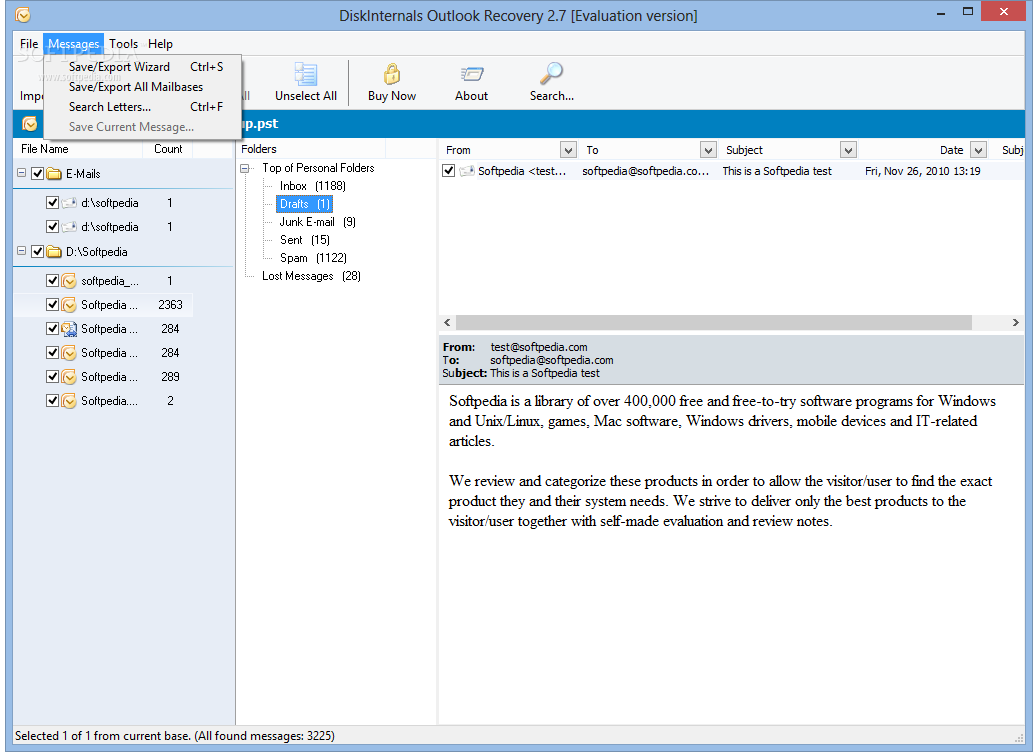Open the From column filter dropdown
Screen dimensions: 1033x752
click(x=568, y=150)
